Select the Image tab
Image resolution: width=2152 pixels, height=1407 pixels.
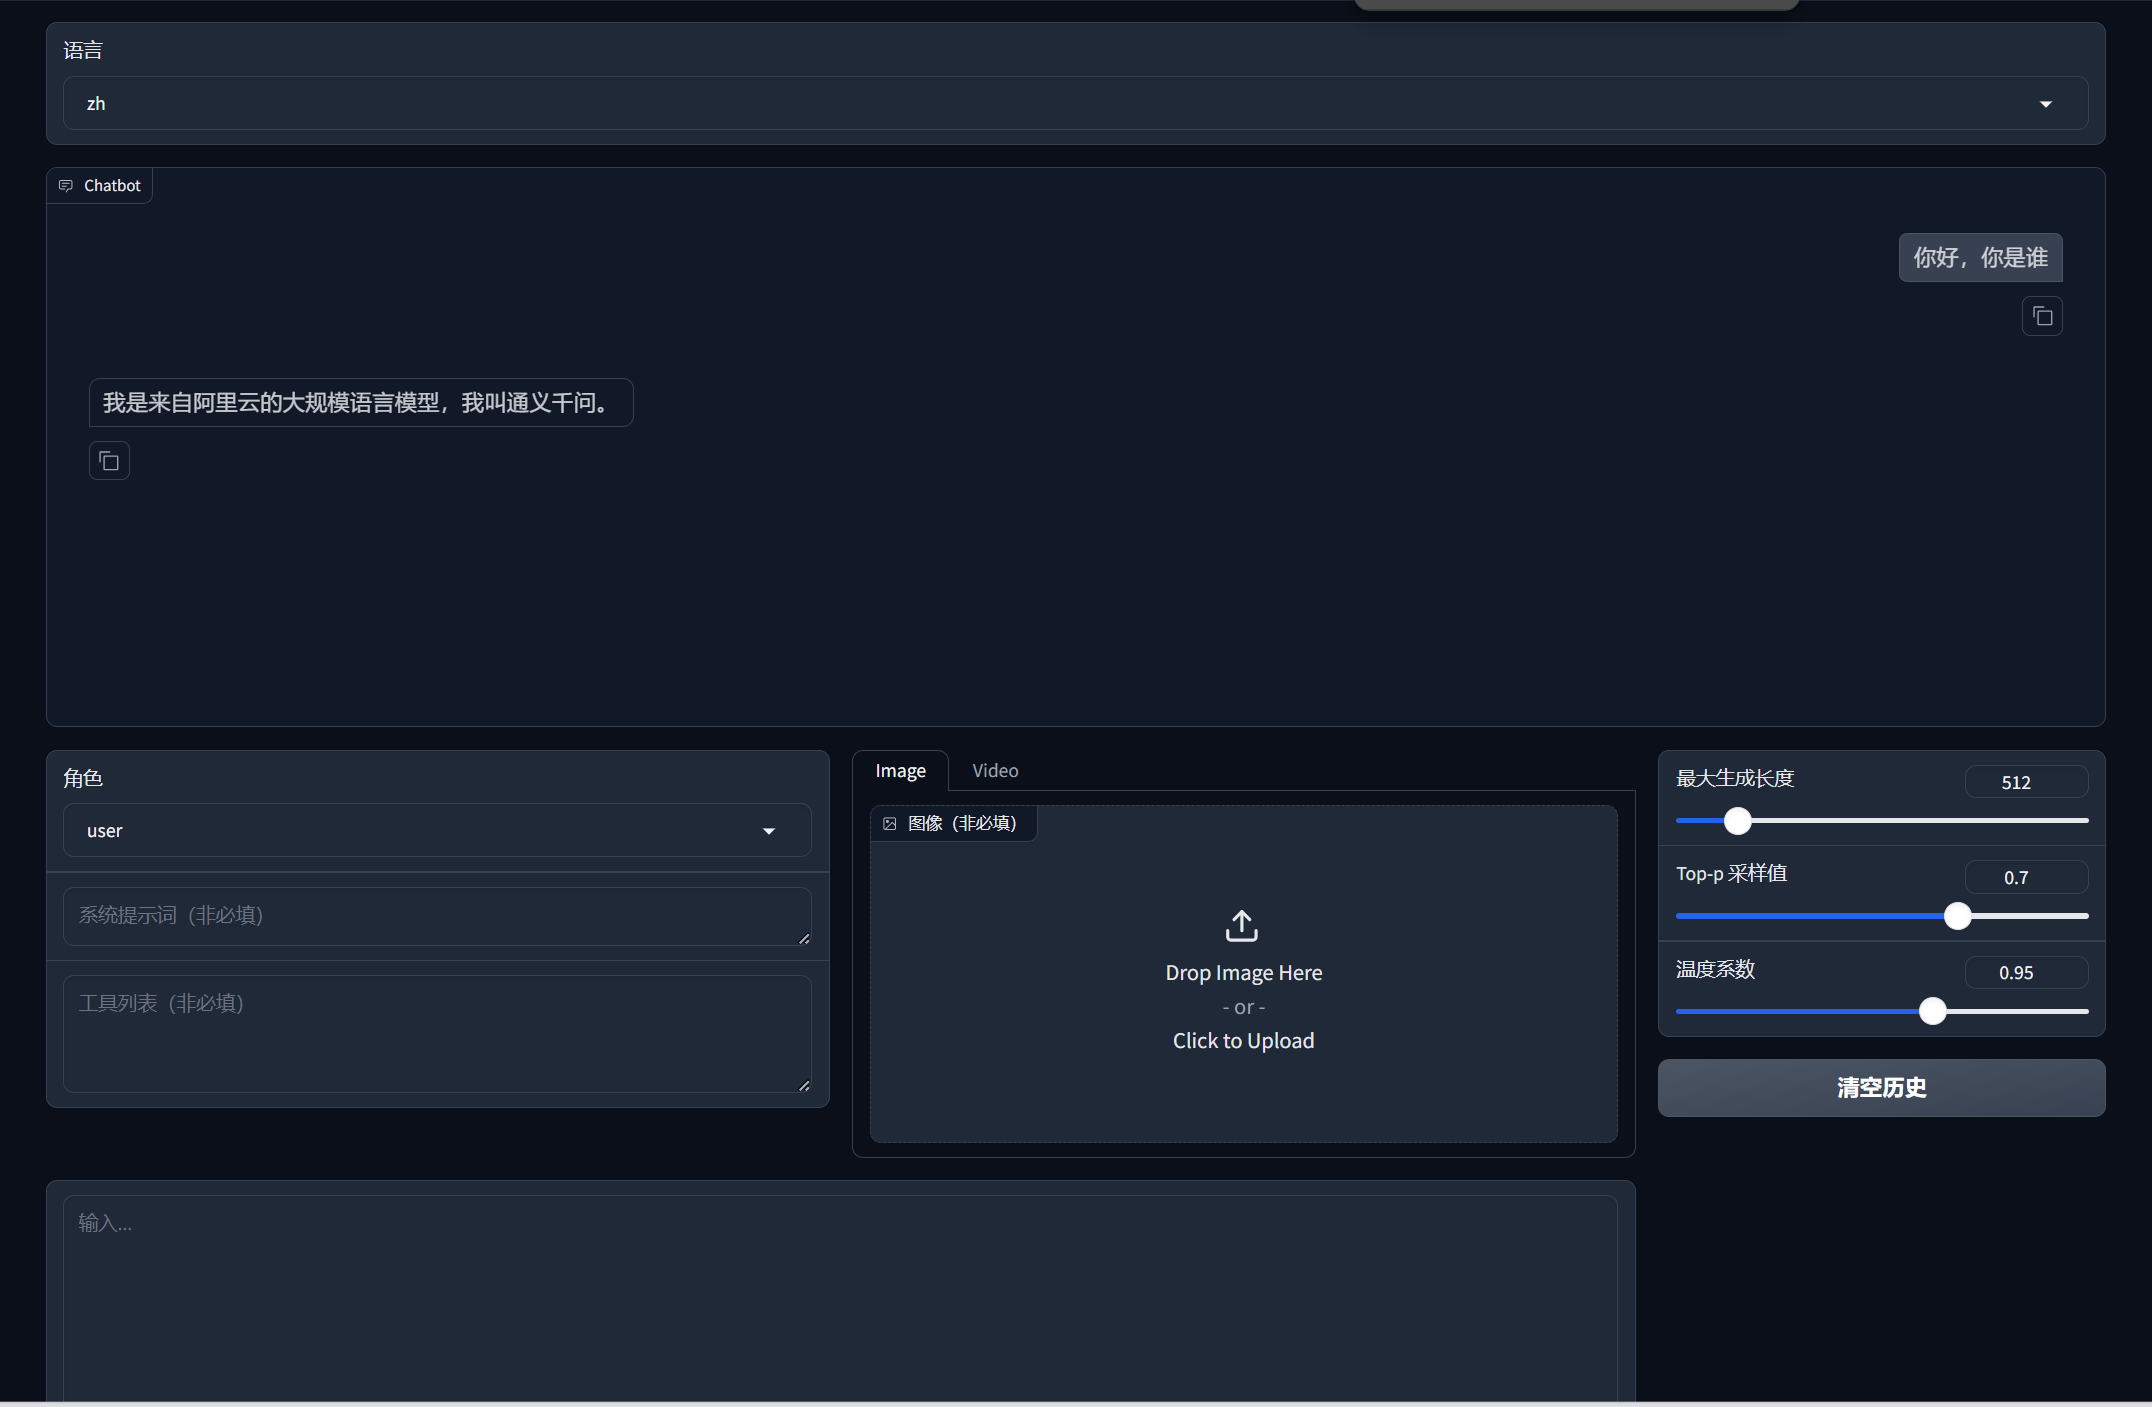900,771
